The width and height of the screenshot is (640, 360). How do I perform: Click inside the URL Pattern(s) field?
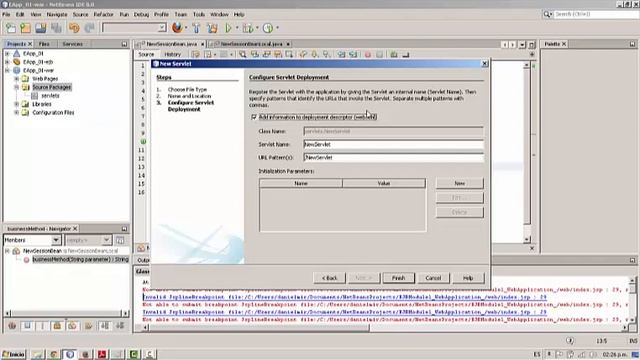[x=393, y=157]
